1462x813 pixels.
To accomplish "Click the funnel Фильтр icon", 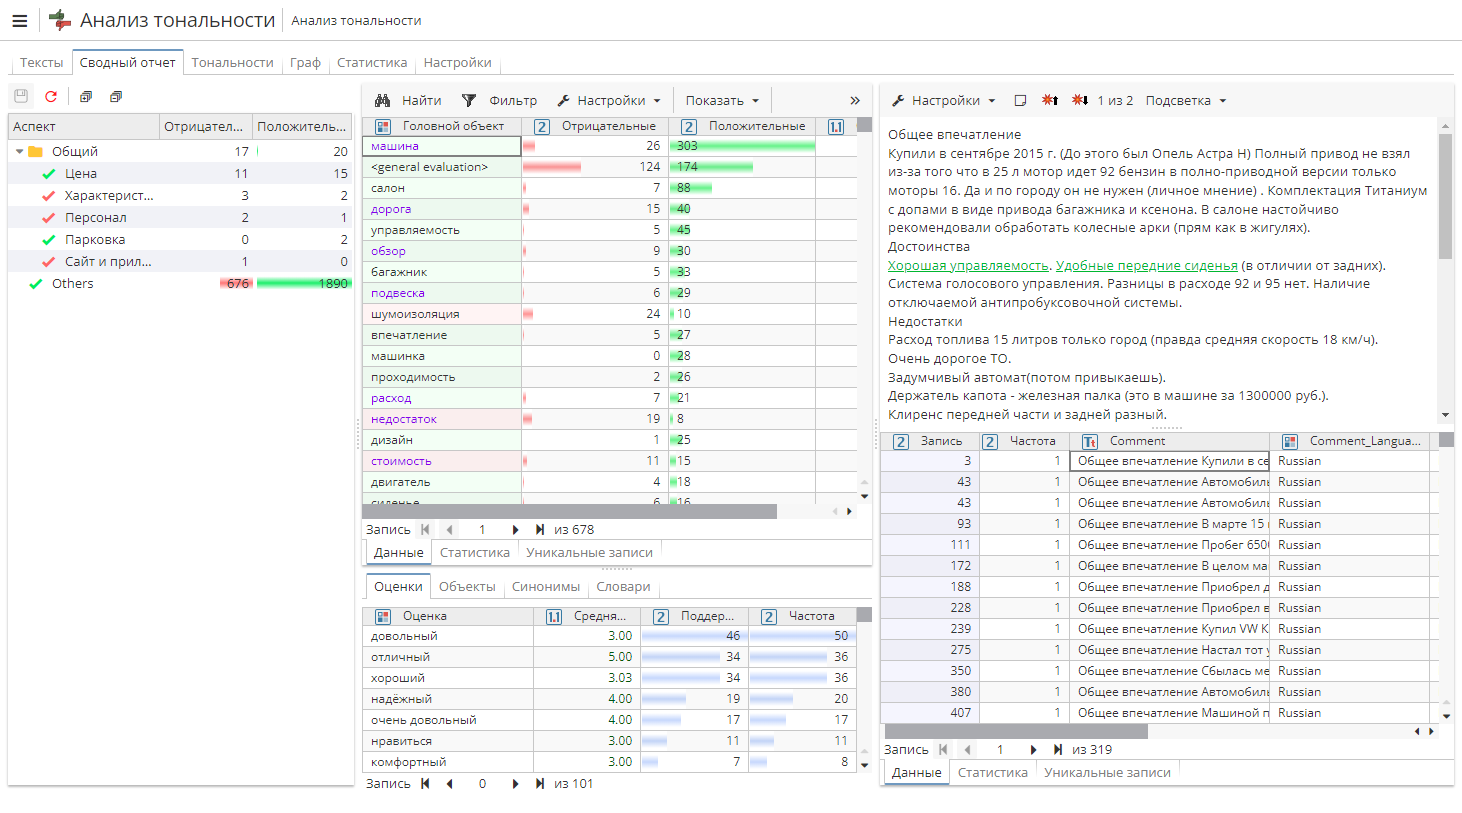I will click(x=468, y=100).
